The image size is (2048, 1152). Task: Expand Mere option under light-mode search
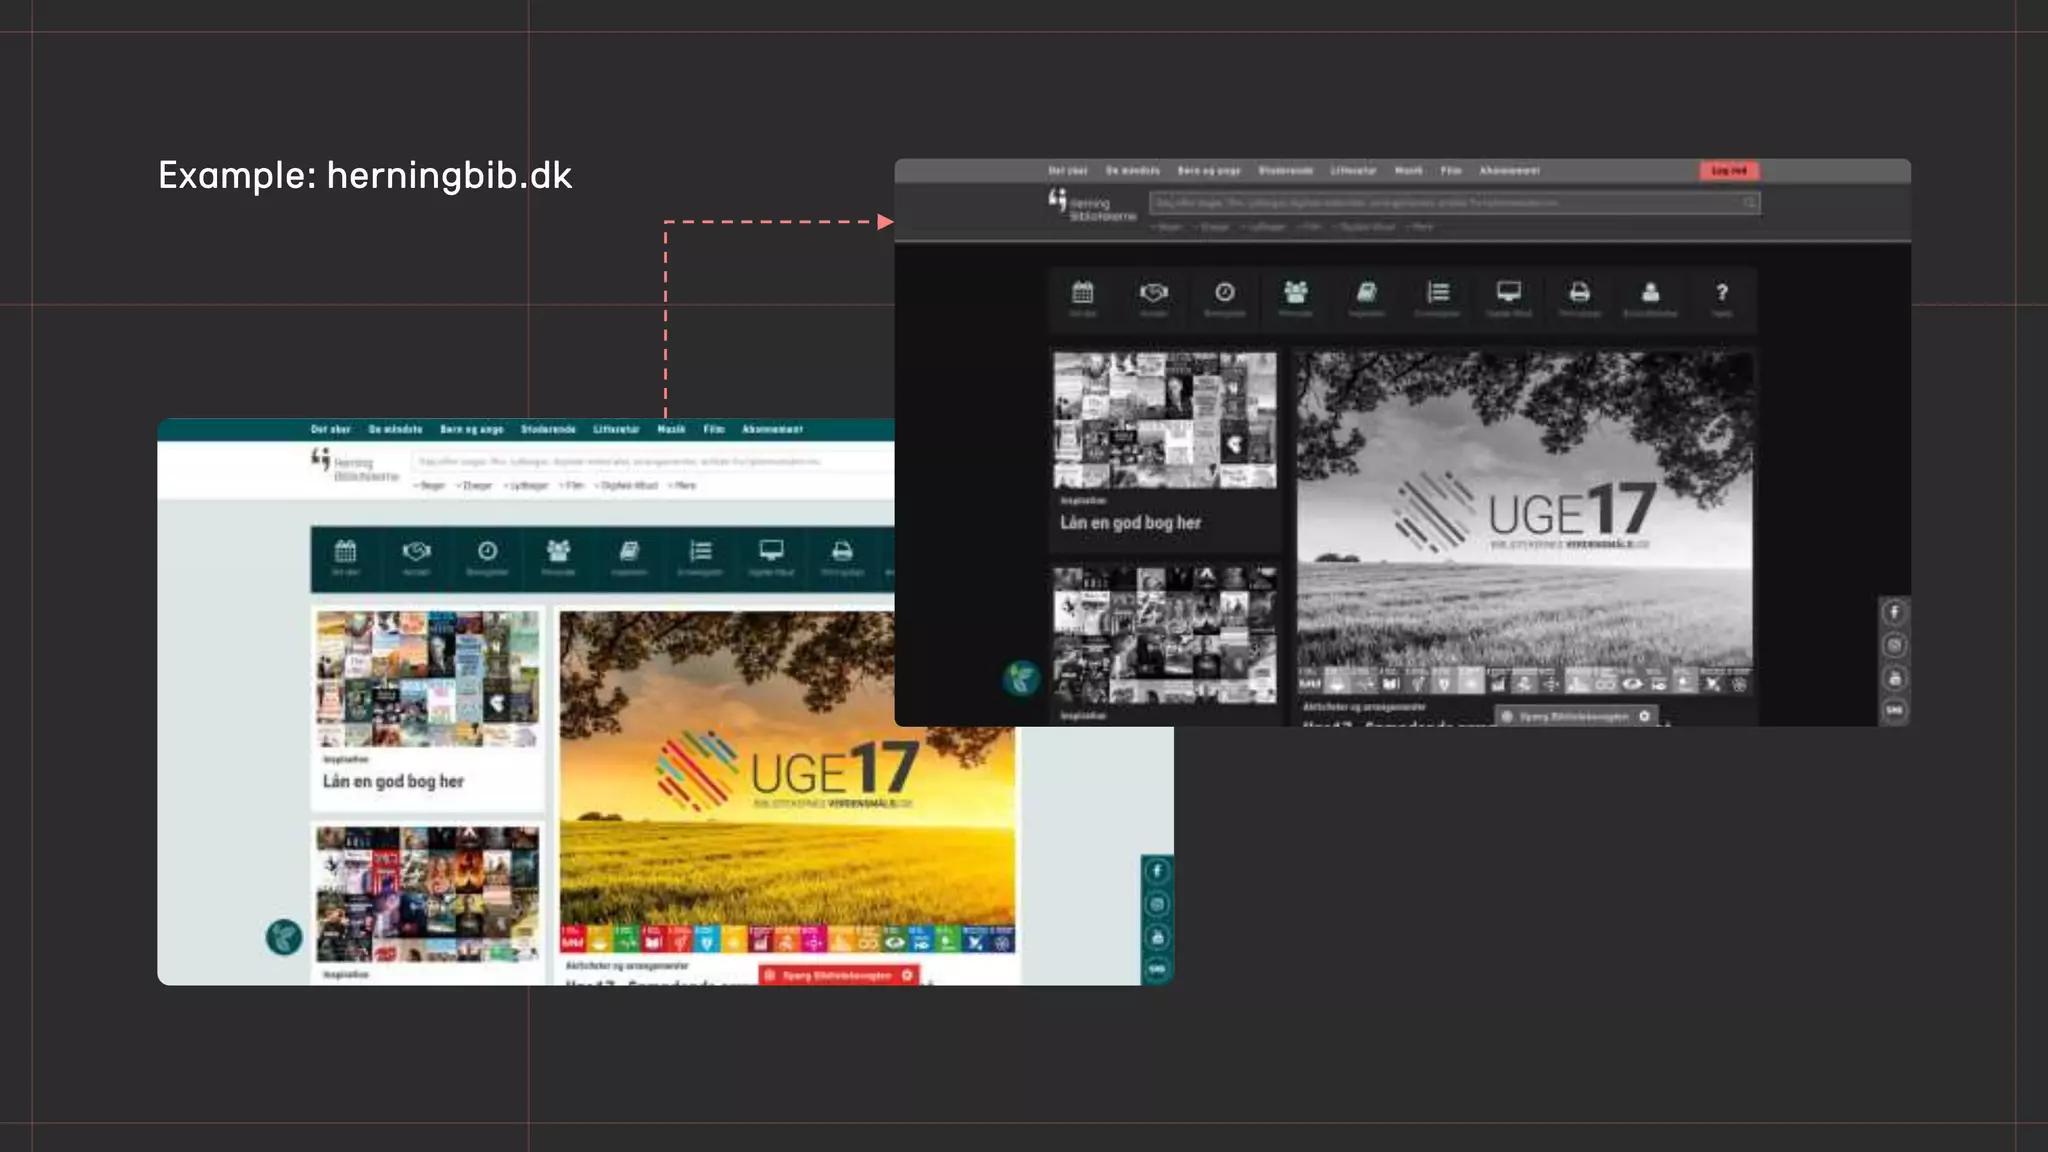tap(684, 486)
